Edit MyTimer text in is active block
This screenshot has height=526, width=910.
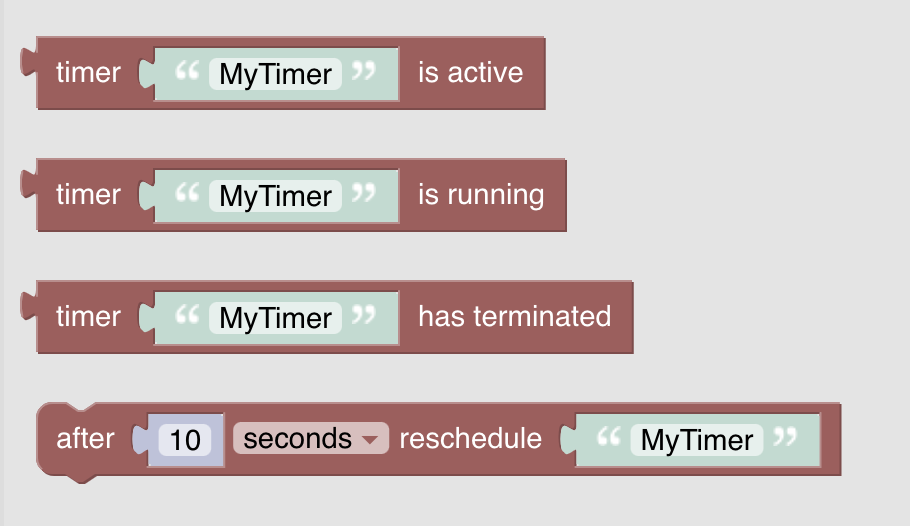[275, 74]
